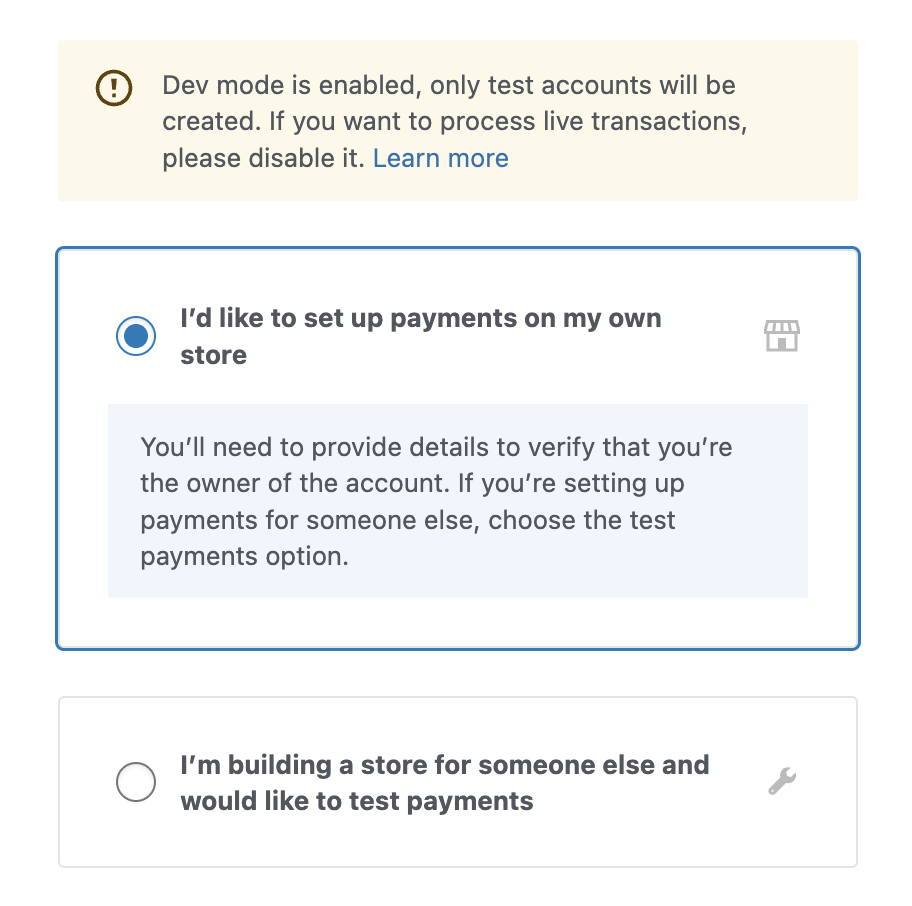
Task: Select the own store payments radio button
Action: point(136,336)
